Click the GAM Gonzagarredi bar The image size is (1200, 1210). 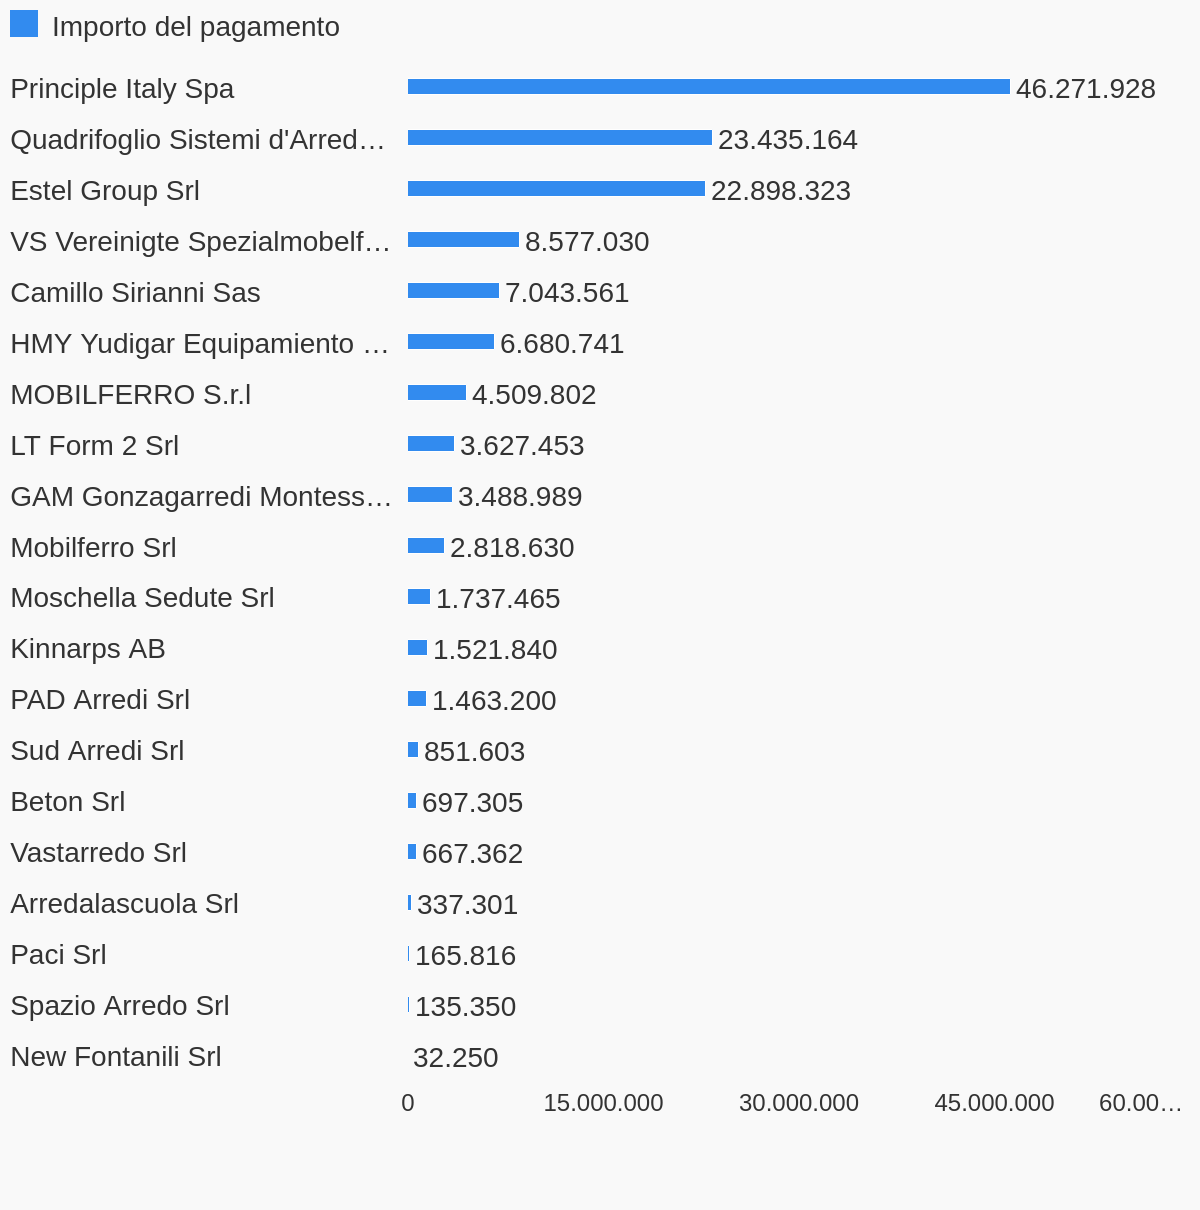tap(430, 495)
